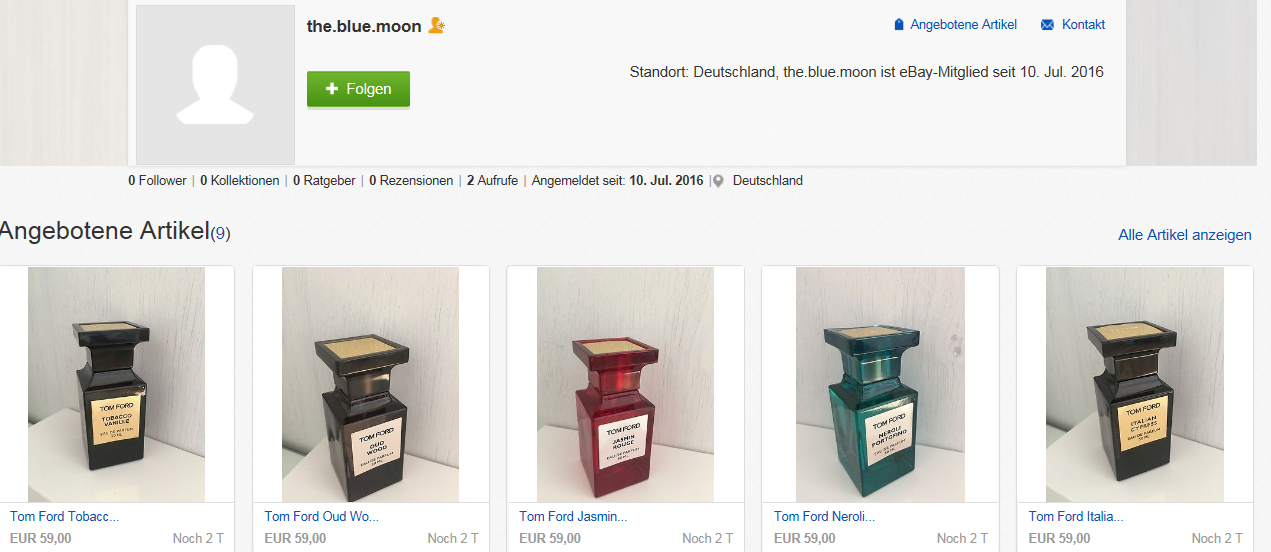Click the new member badge icon beside username
The height and width of the screenshot is (552, 1271).
click(x=436, y=26)
